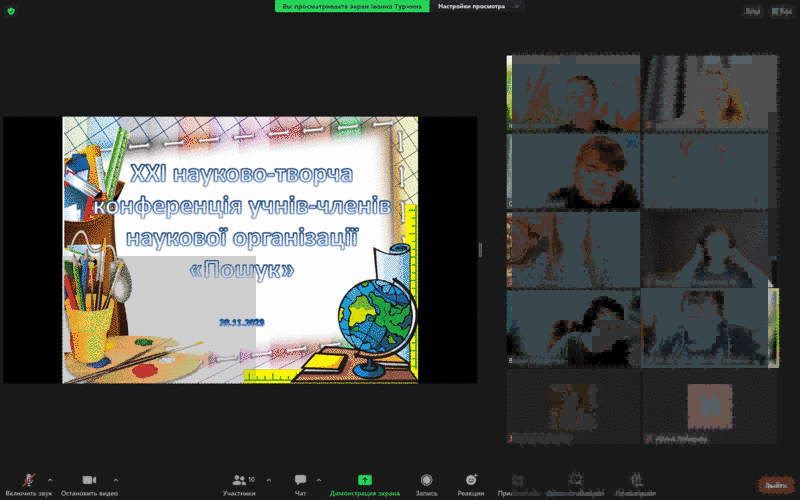Click the green screen viewing notification banner
Image resolution: width=800 pixels, height=500 pixels.
353,6
